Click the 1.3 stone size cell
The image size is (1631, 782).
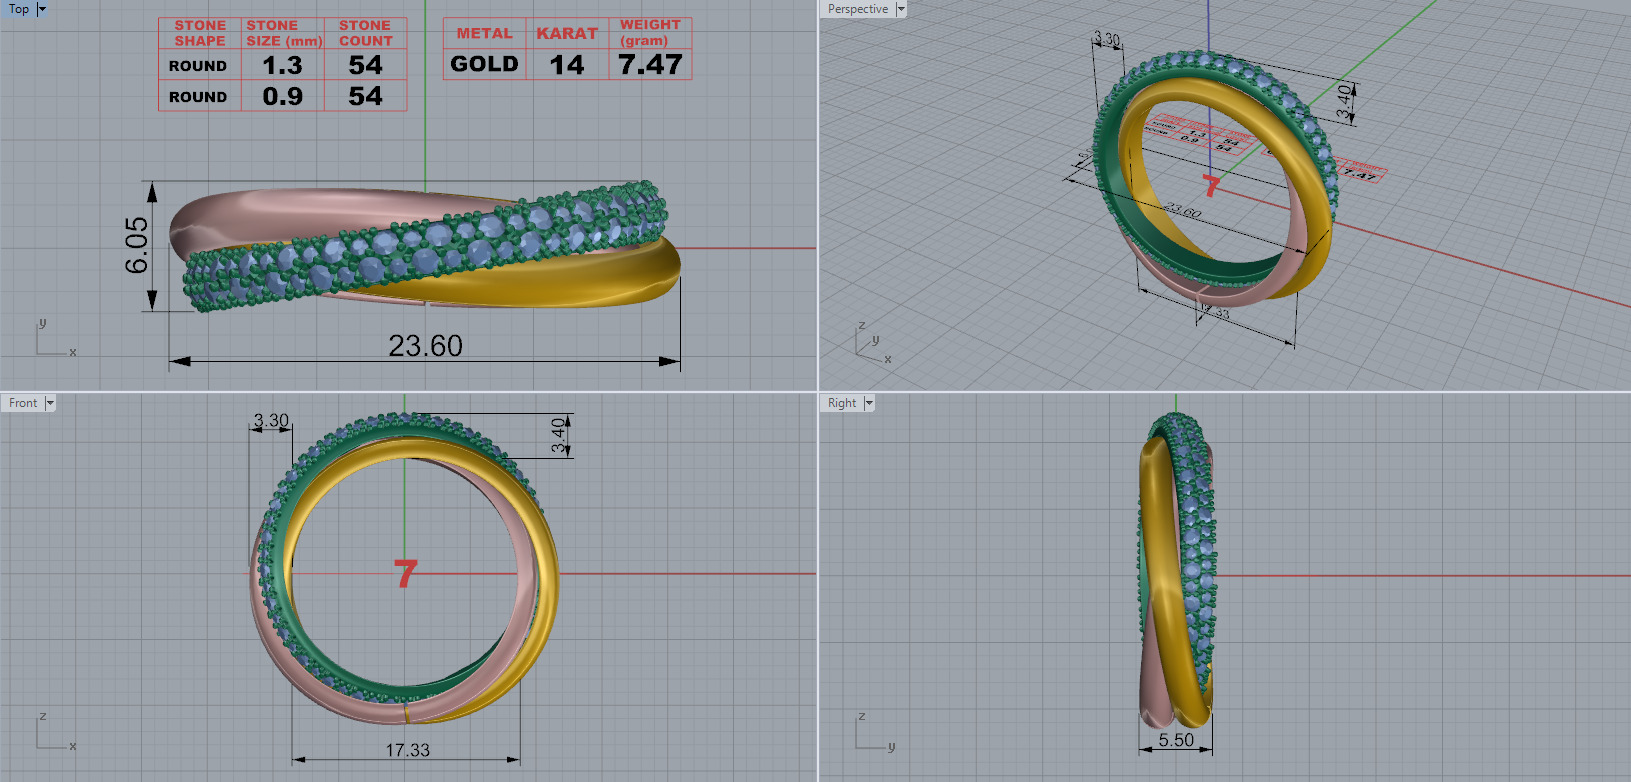(283, 66)
